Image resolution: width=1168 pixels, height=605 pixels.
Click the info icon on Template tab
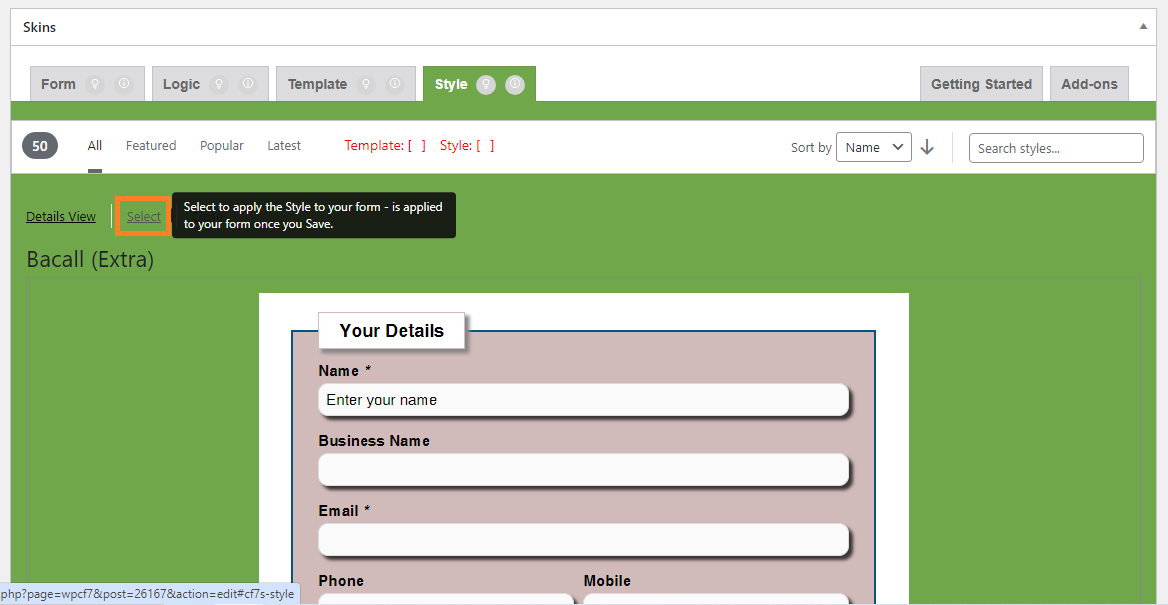tap(395, 84)
